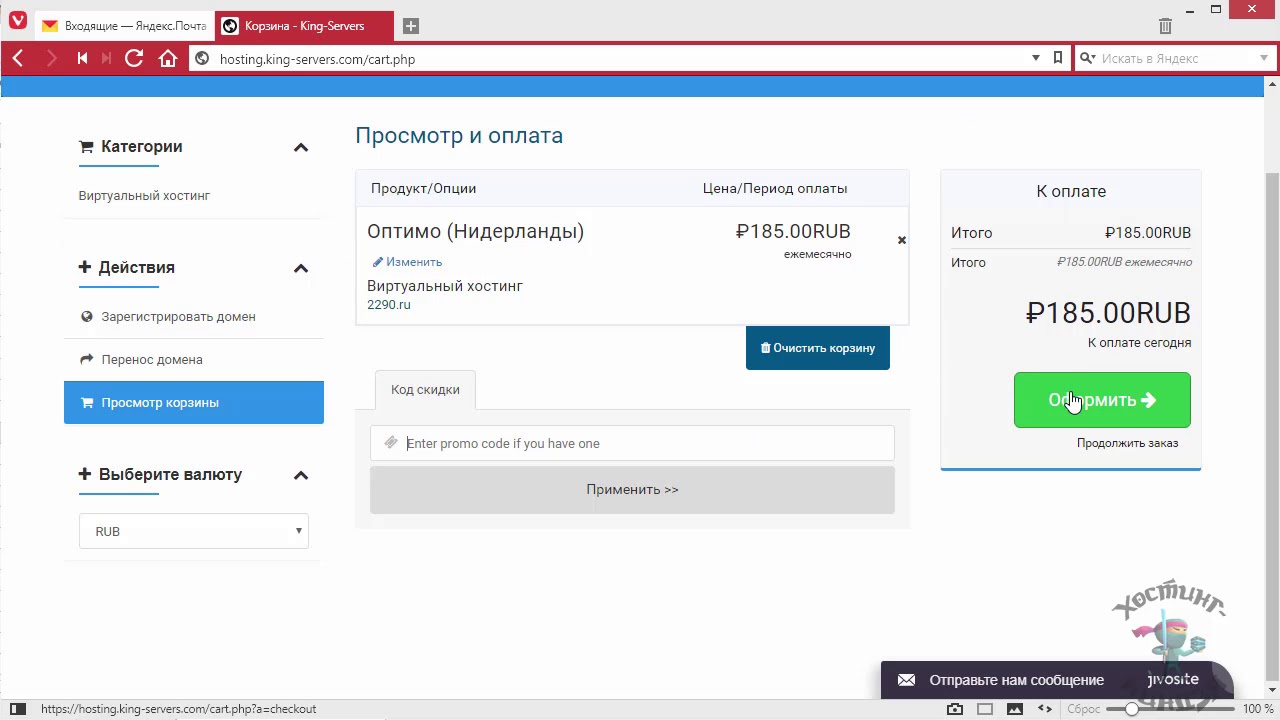Go back with the back arrow
The height and width of the screenshot is (720, 1280).
[18, 59]
